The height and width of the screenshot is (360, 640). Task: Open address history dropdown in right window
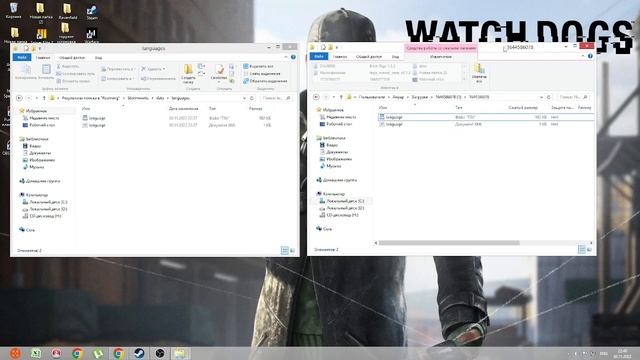click(x=541, y=97)
